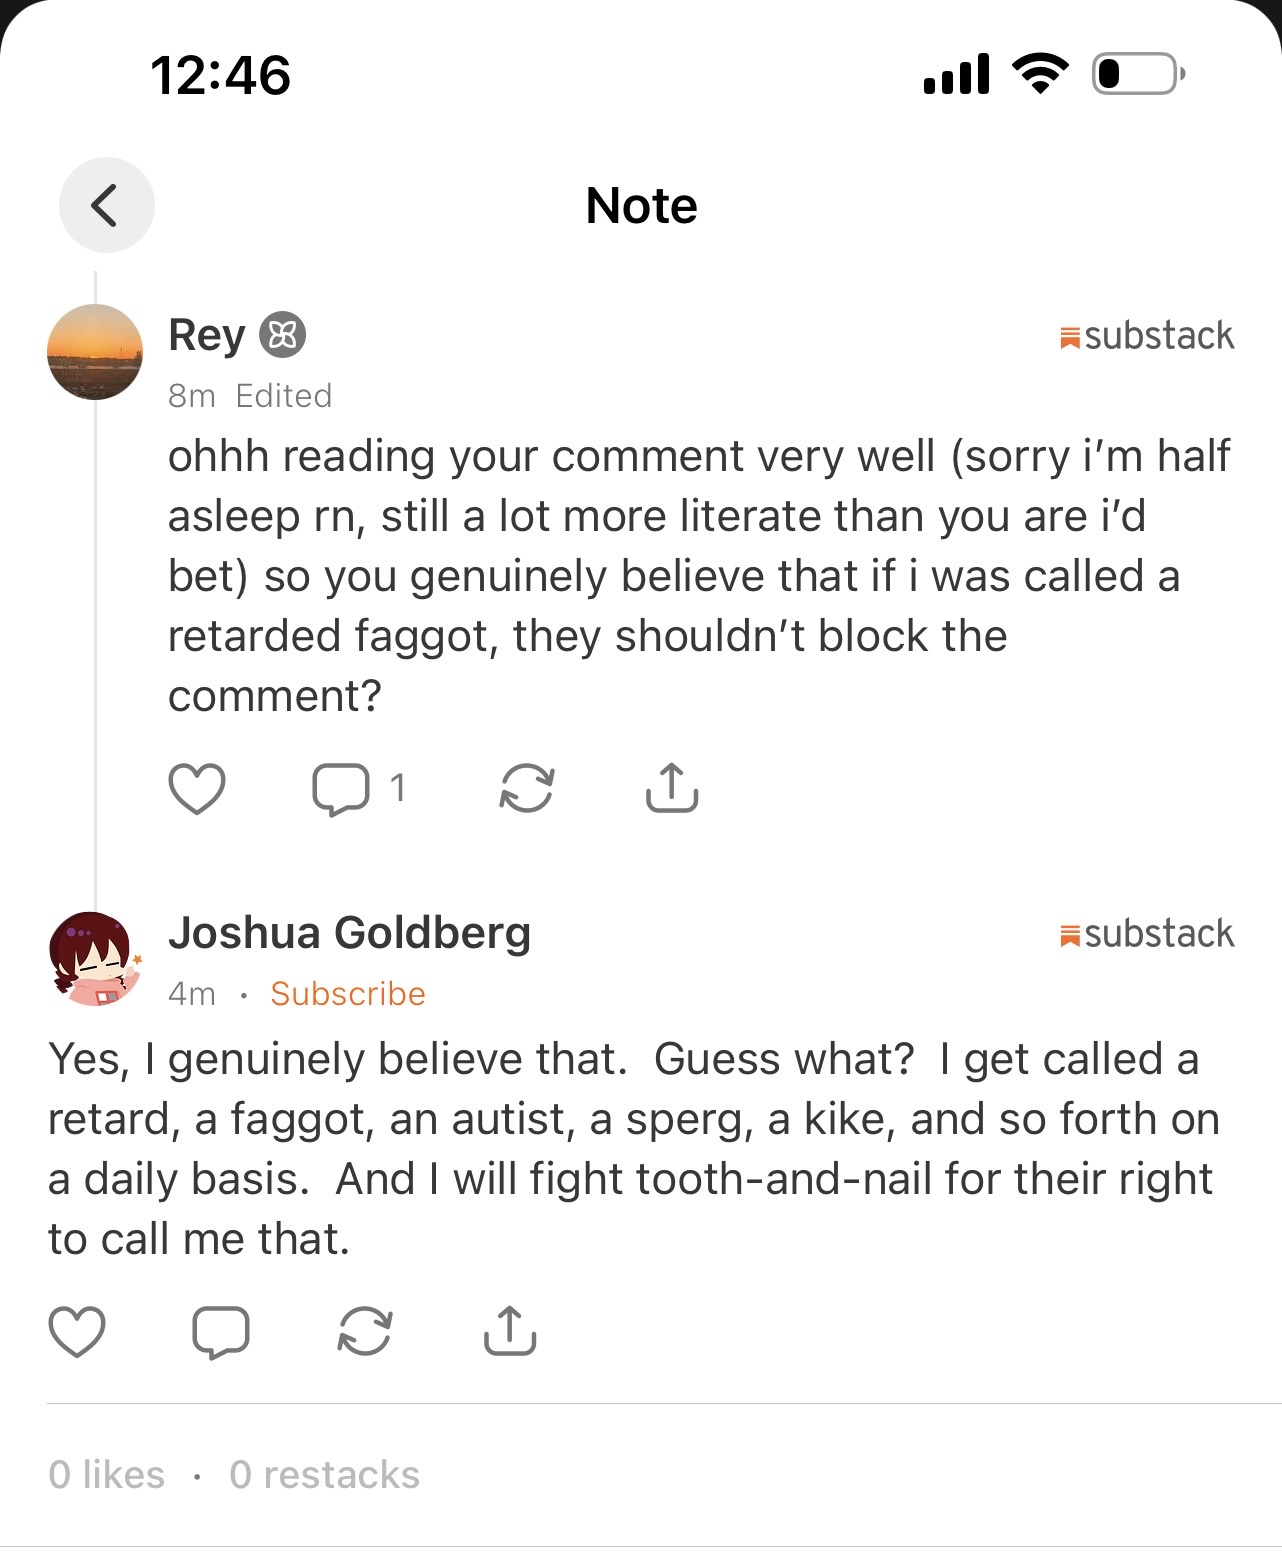The width and height of the screenshot is (1282, 1568).
Task: Open replies on Rey's note
Action: 342,788
